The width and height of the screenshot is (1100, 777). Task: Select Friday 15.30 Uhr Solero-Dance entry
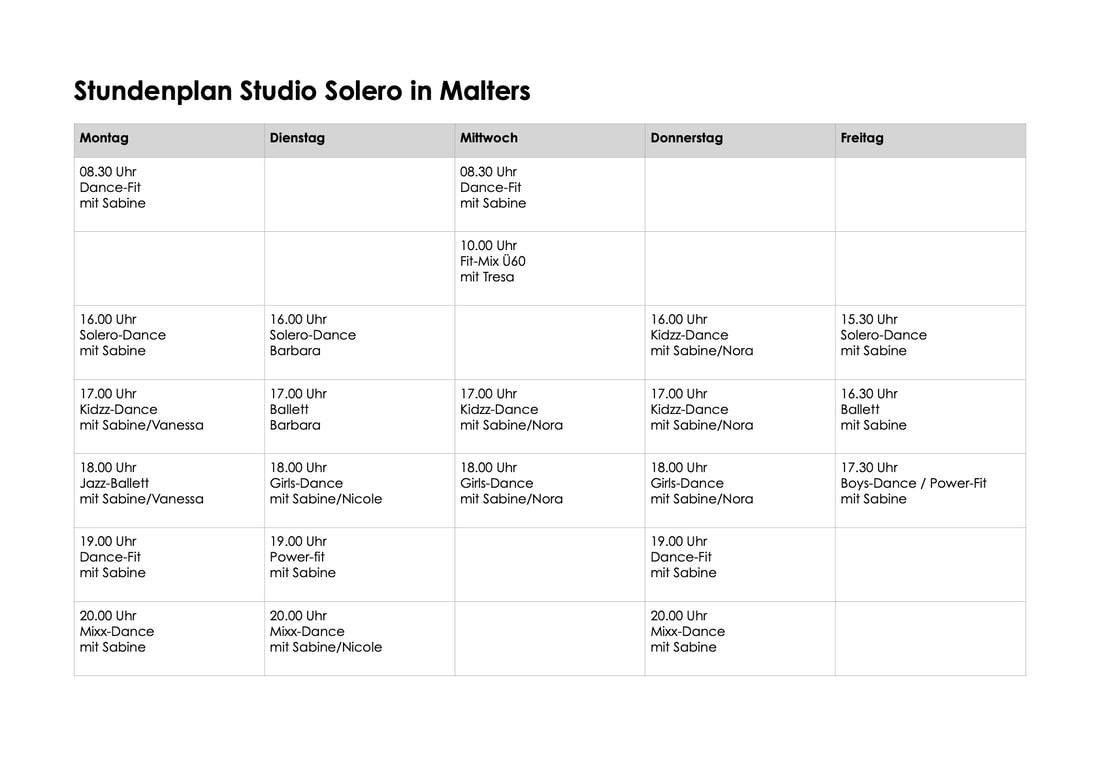click(930, 342)
